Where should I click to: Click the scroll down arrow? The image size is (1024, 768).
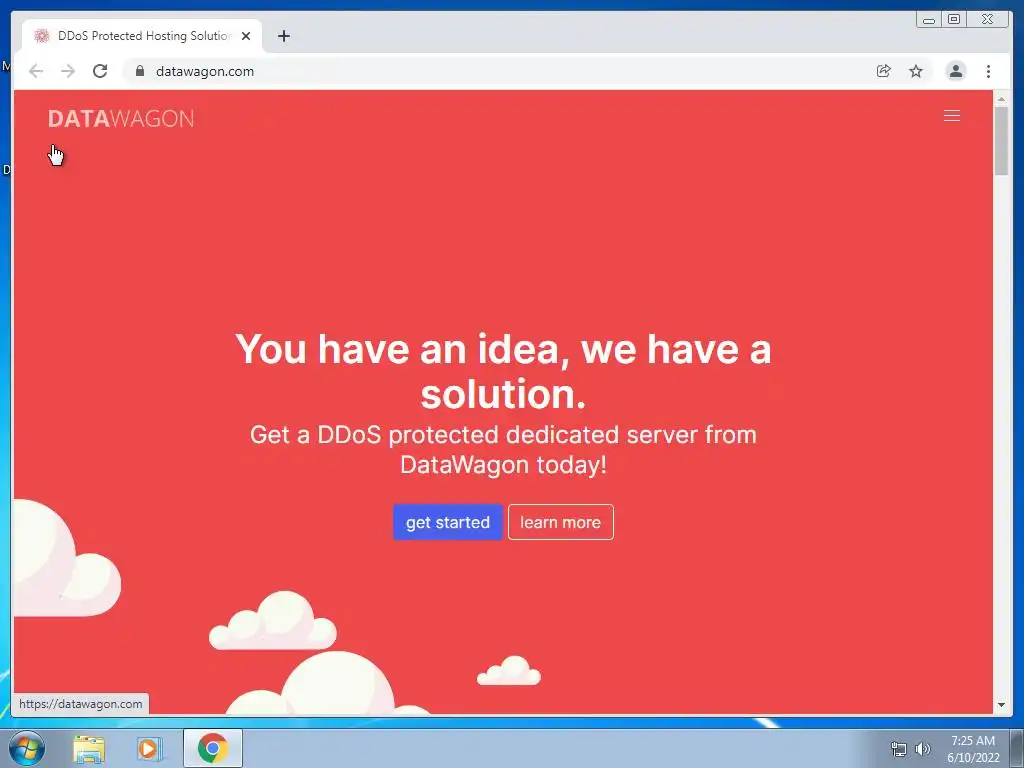tap(1001, 705)
